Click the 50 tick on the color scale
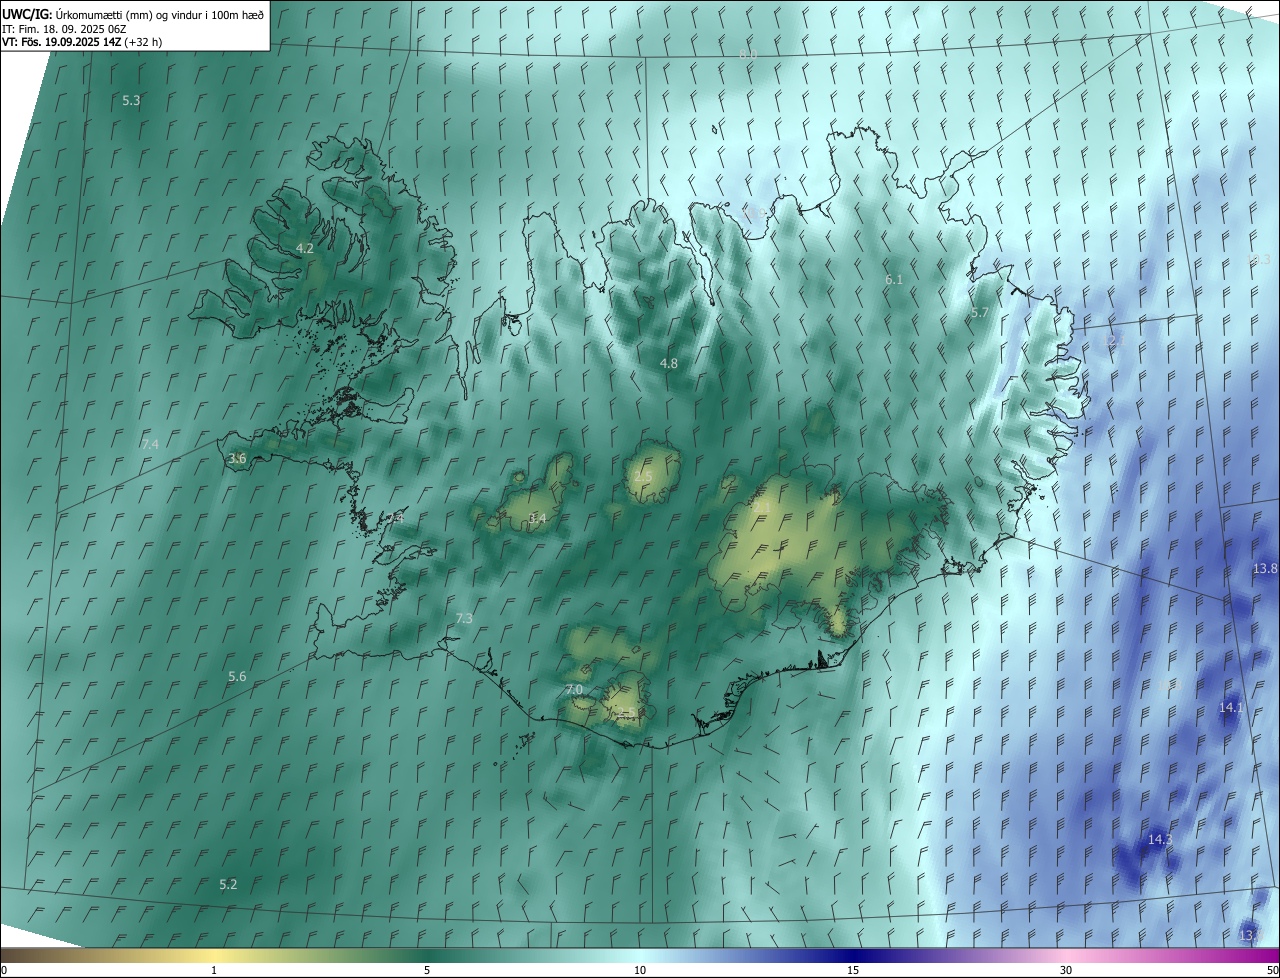Image resolution: width=1280 pixels, height=978 pixels. click(x=1273, y=971)
